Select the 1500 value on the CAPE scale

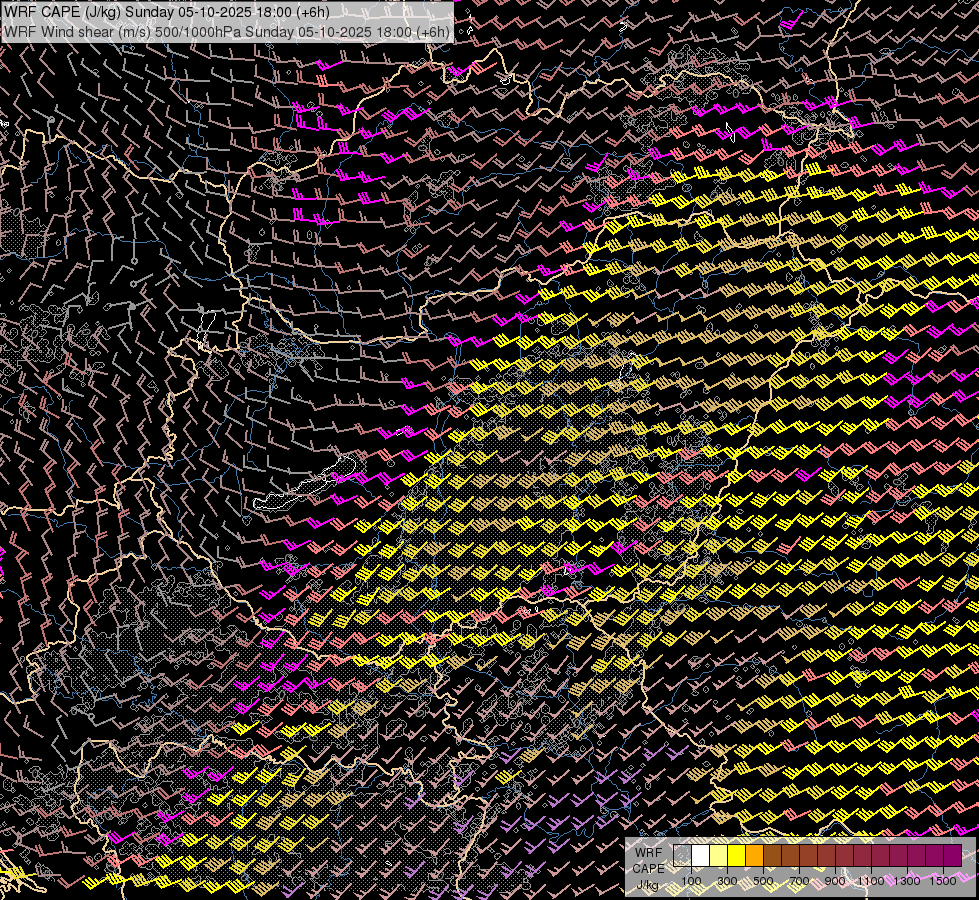tap(943, 881)
